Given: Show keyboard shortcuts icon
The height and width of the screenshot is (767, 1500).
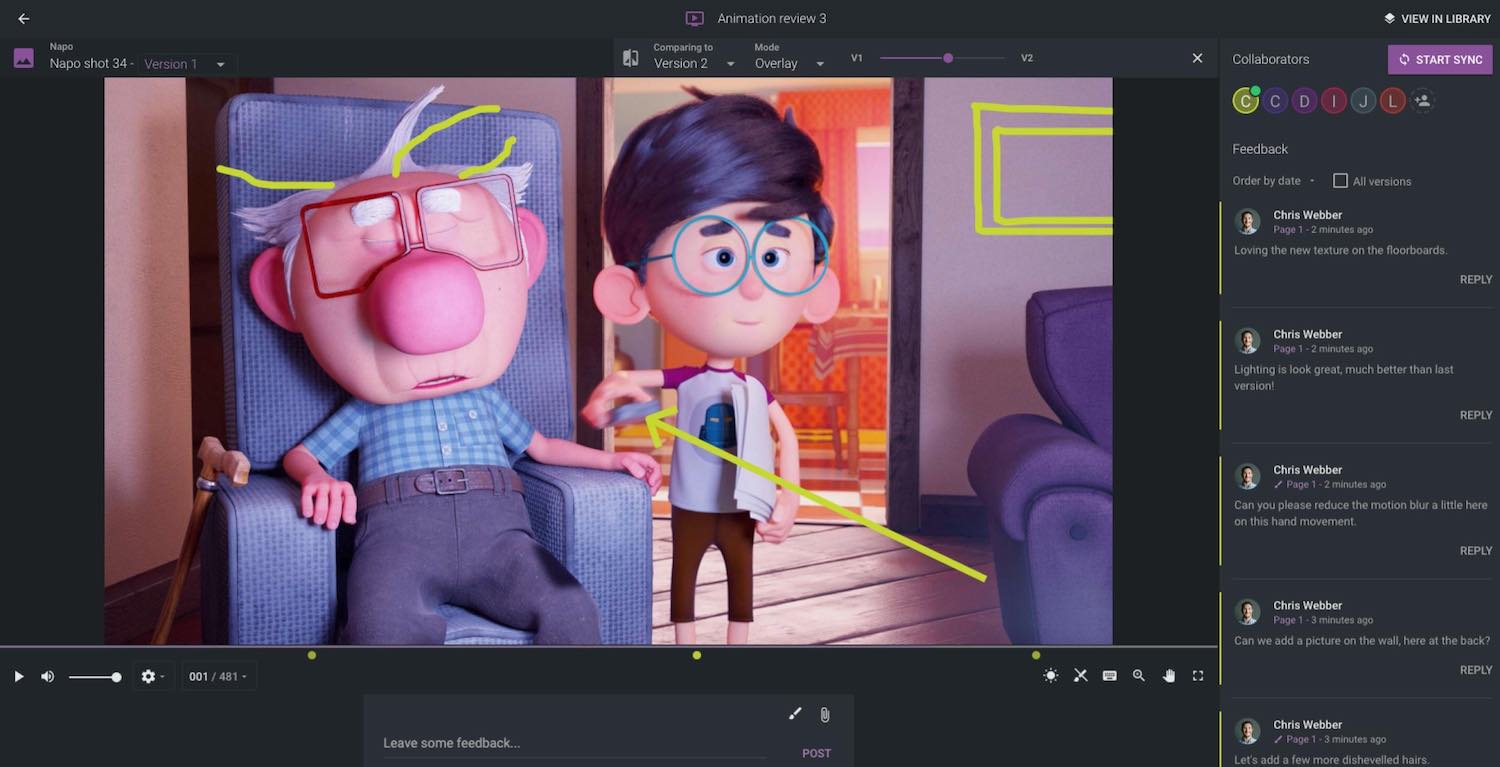Looking at the screenshot, I should click(x=1109, y=676).
